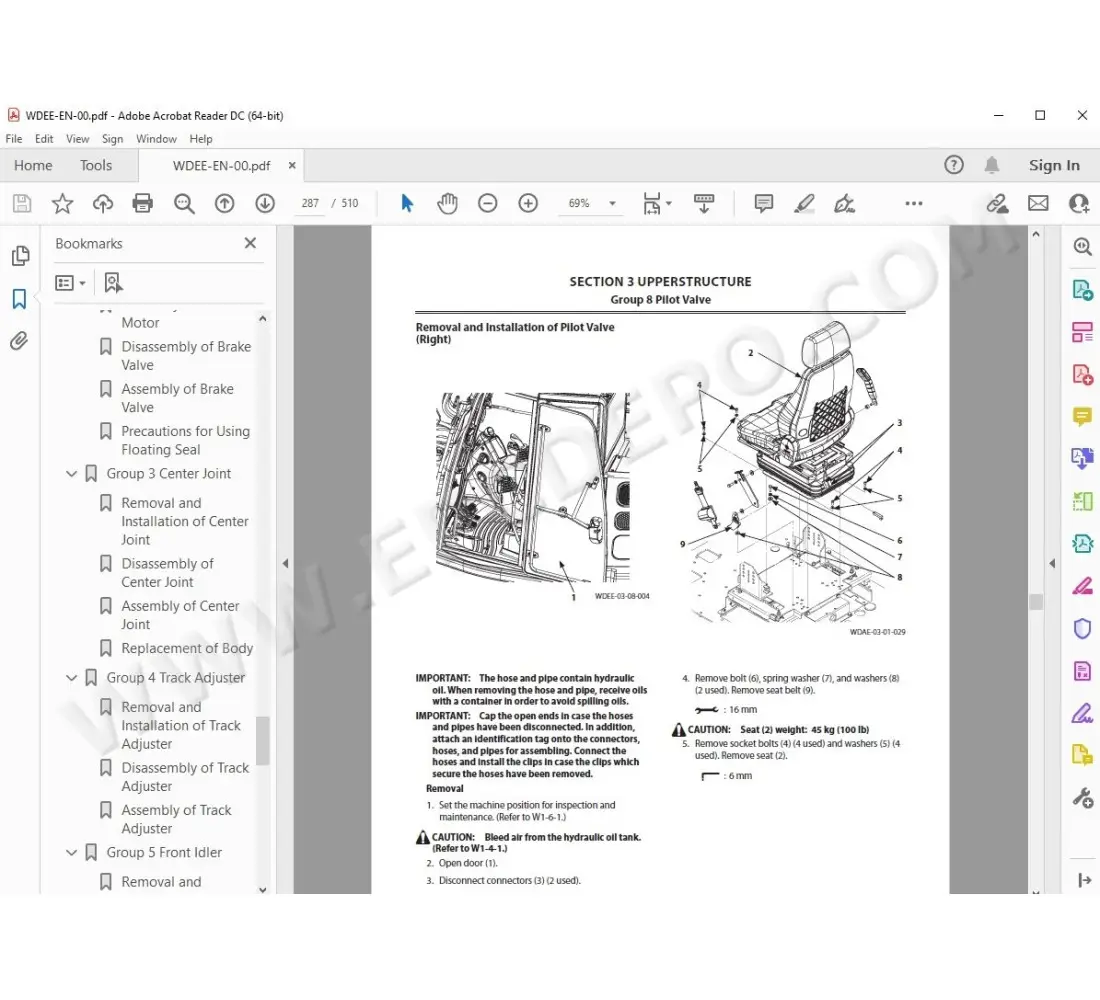Open the Edit menu
Image resolution: width=1100 pixels, height=1000 pixels.
point(44,139)
